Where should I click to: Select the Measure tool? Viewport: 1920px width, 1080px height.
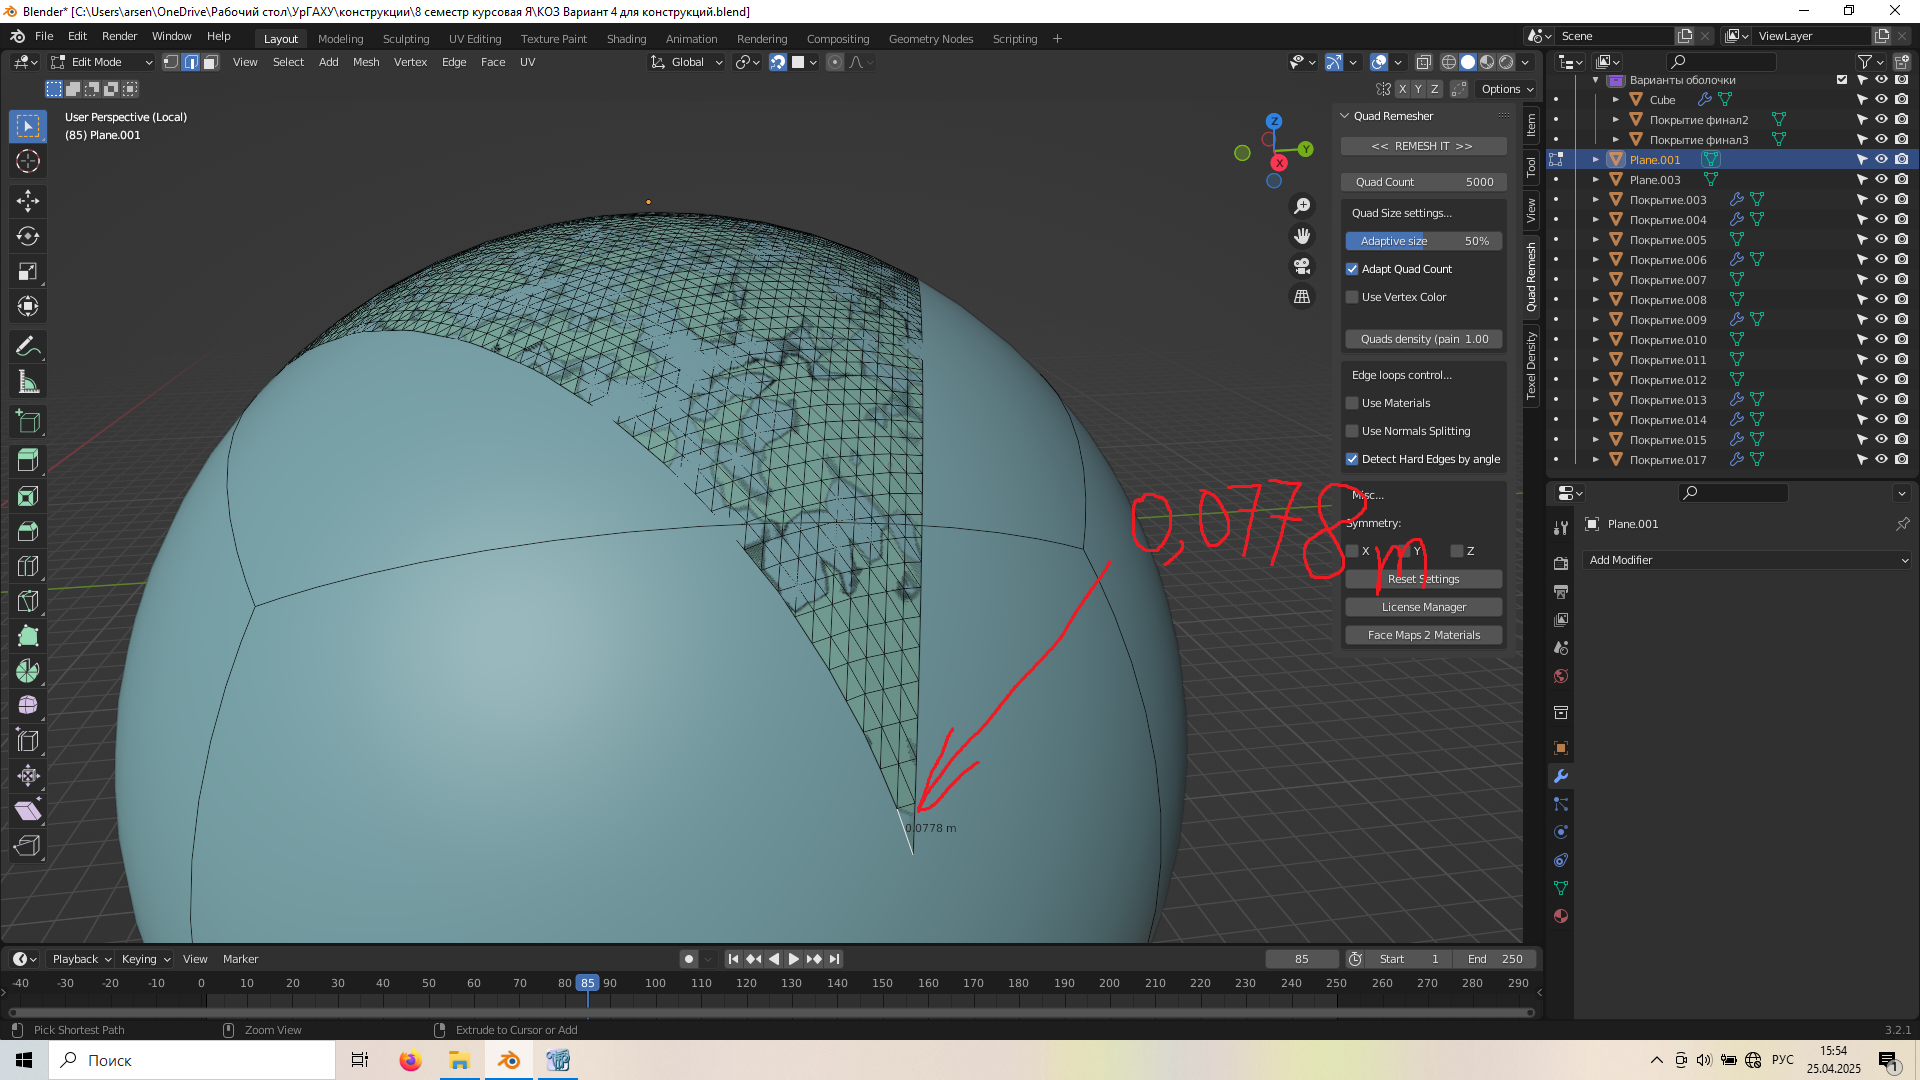click(x=28, y=382)
